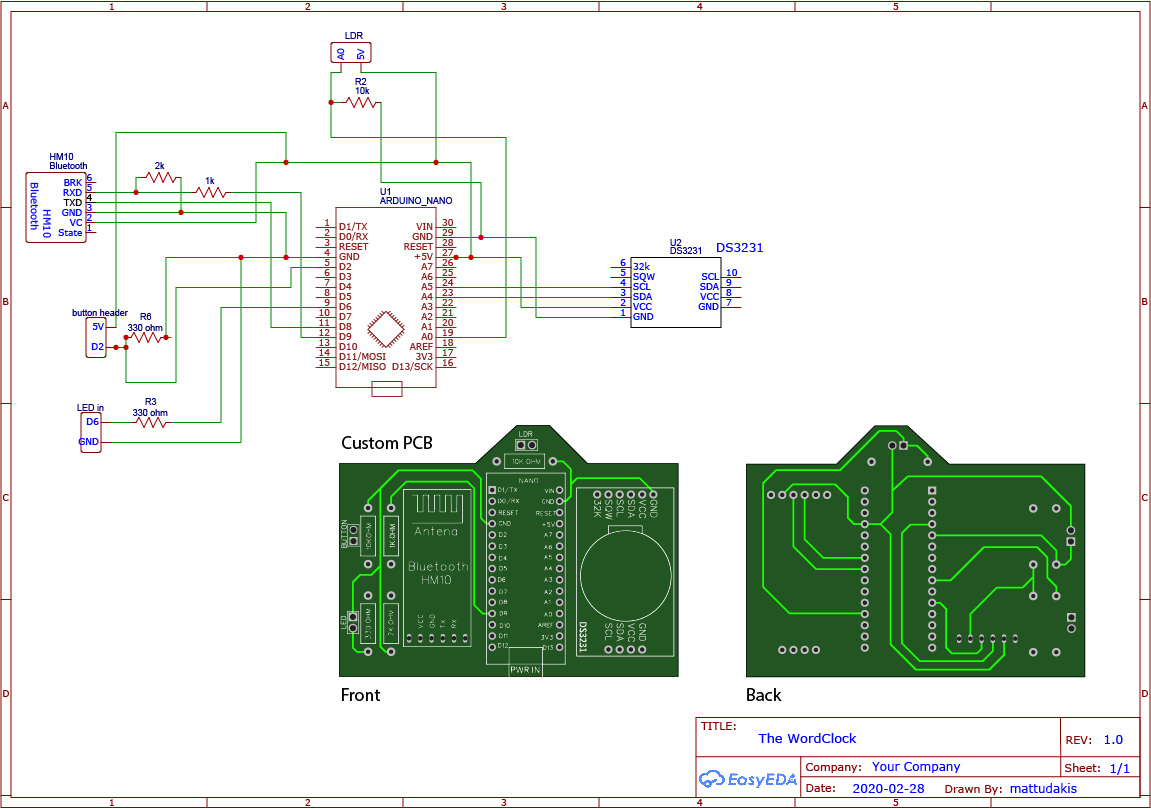Click the TITLE: label in title block
This screenshot has height=809, width=1151.
tap(718, 726)
